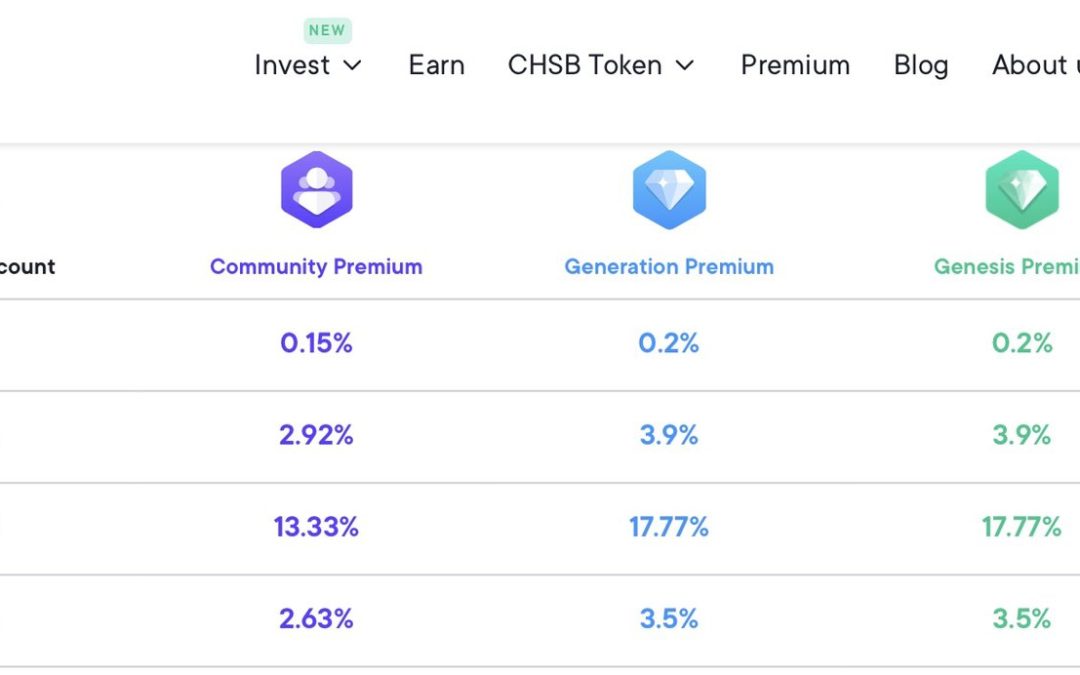This screenshot has height=675, width=1080.
Task: Open the Blog link
Action: [x=921, y=65]
